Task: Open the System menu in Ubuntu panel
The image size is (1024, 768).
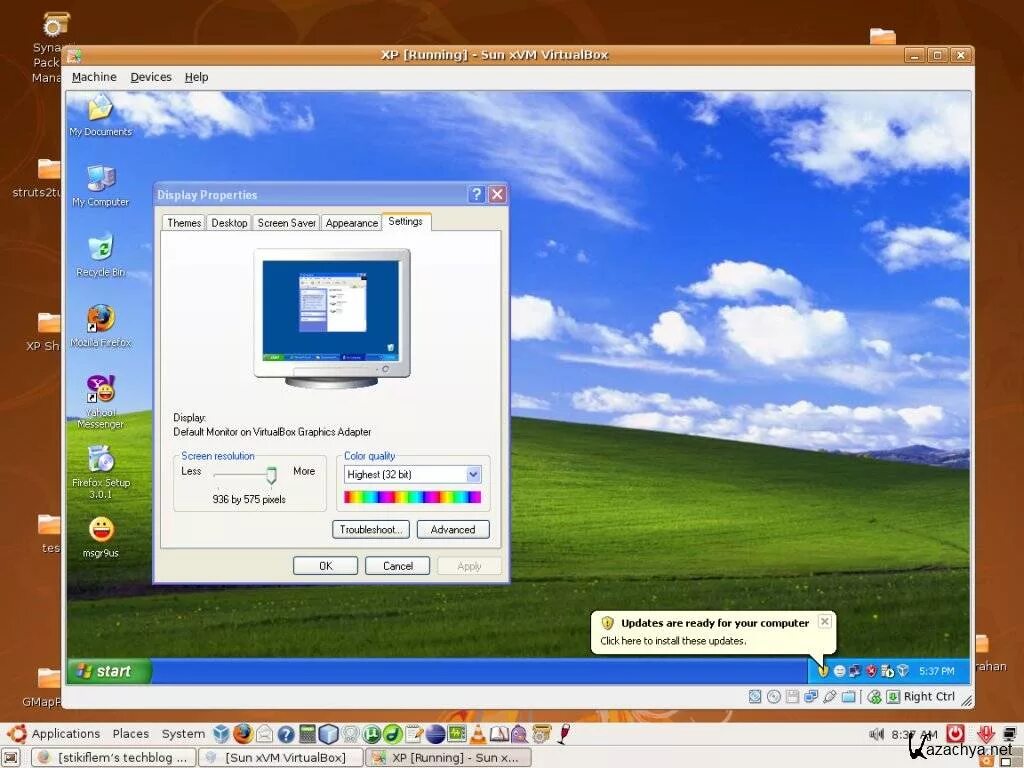Action: (x=183, y=733)
